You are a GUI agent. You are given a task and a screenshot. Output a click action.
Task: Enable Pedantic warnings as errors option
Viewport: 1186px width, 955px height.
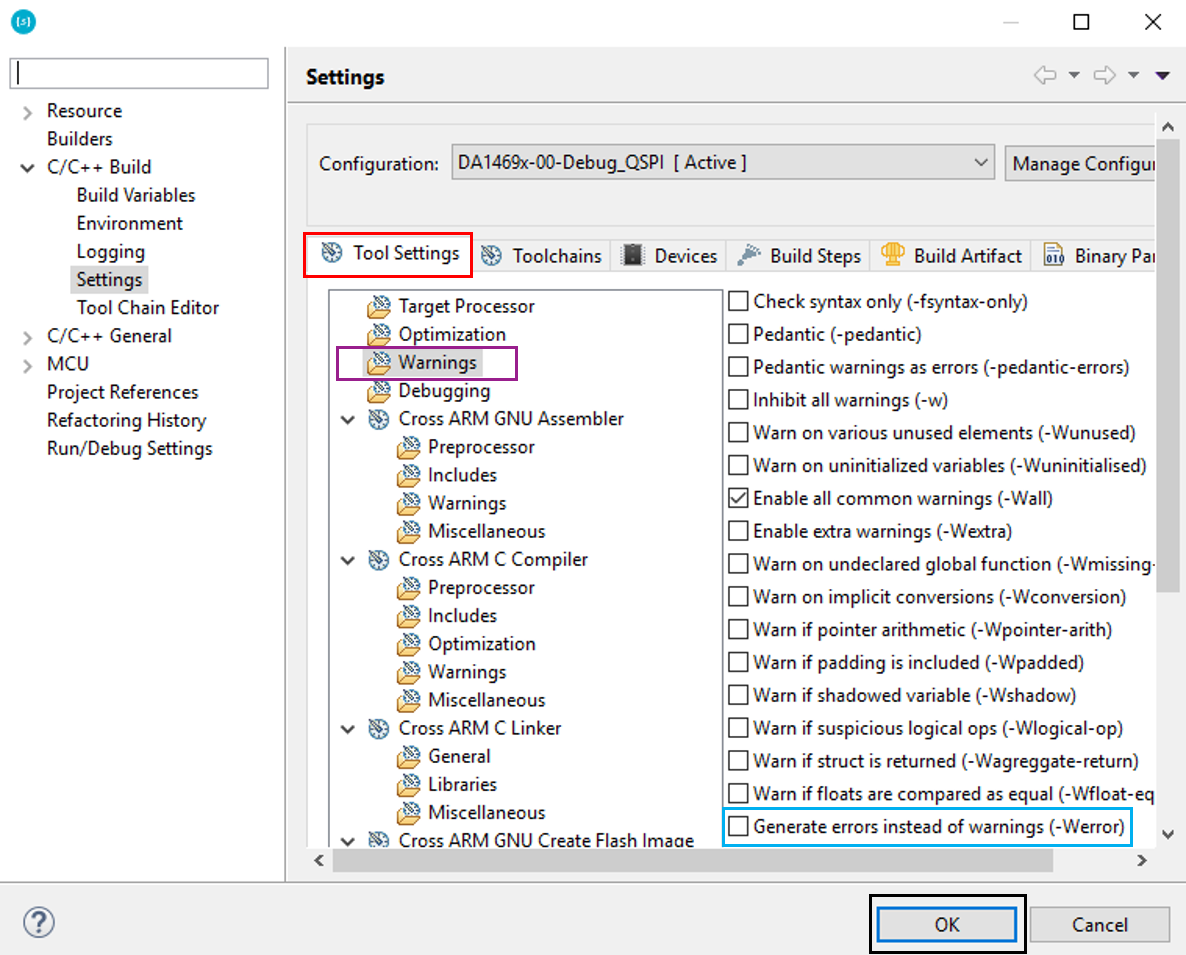[x=738, y=367]
